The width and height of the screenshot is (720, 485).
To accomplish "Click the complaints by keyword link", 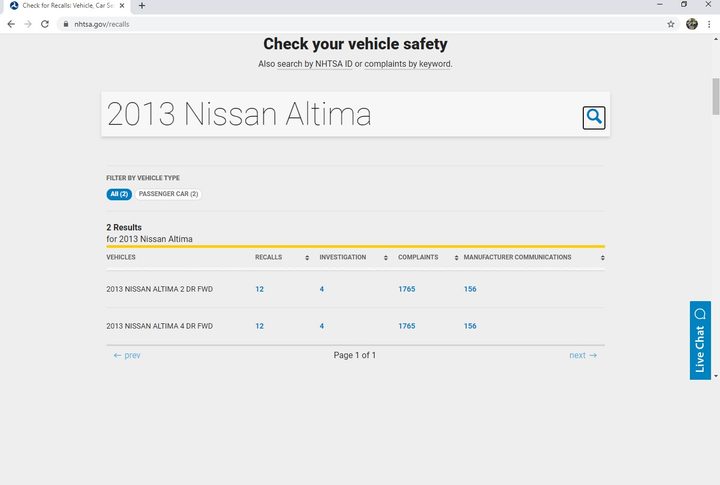I will click(x=408, y=64).
